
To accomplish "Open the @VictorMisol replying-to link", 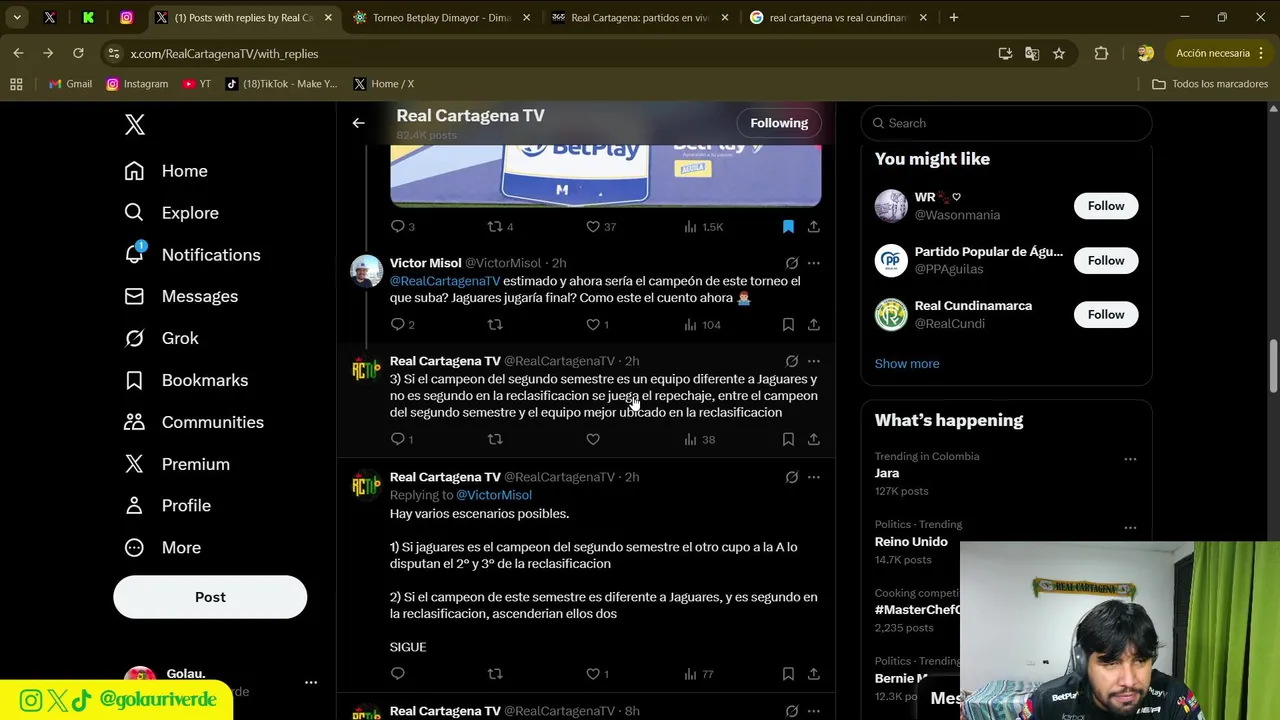I will pyautogui.click(x=494, y=495).
